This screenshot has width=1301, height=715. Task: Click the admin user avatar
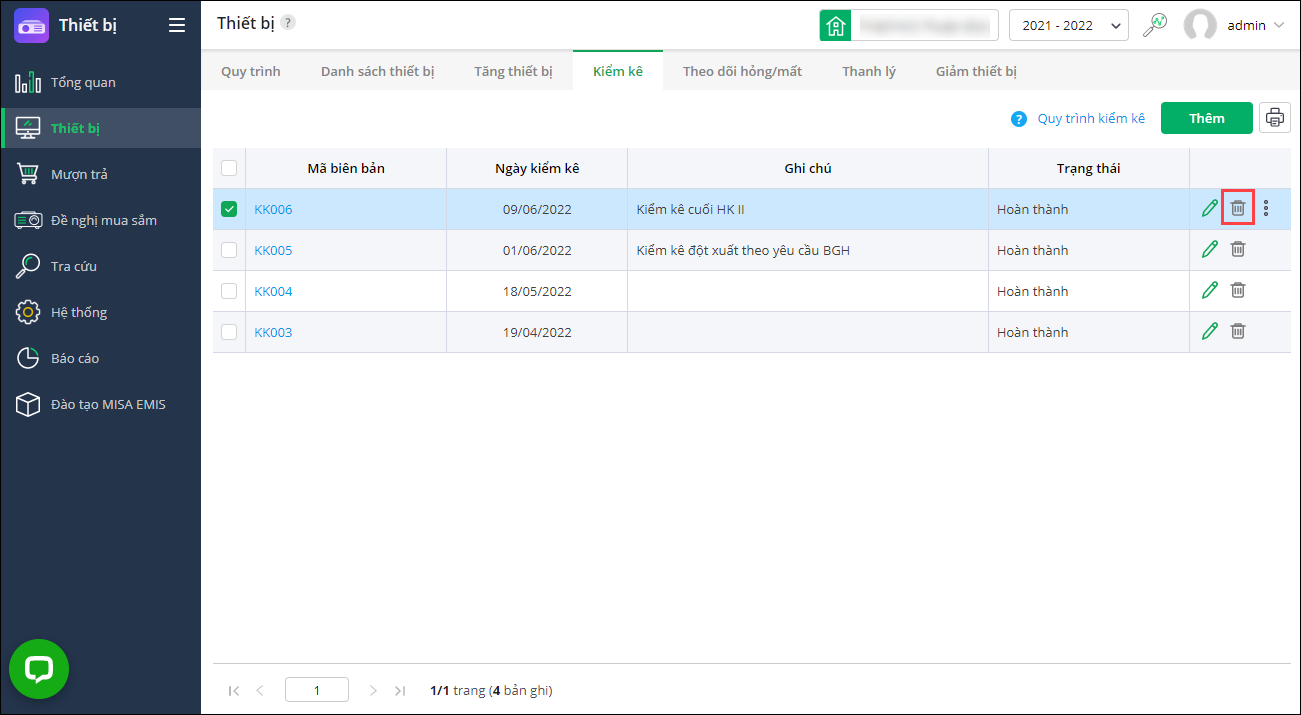(1200, 25)
